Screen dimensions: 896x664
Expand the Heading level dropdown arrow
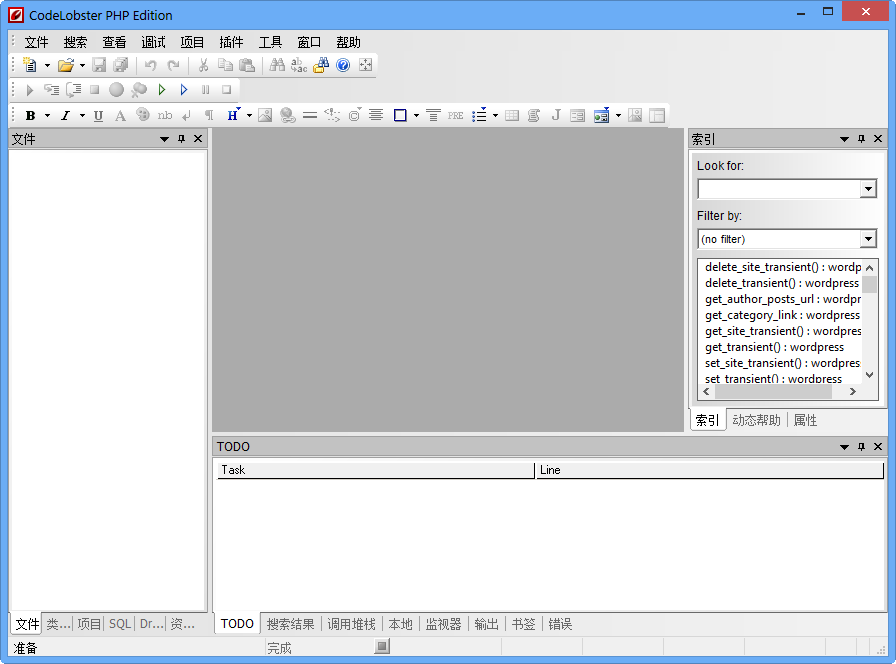[249, 116]
